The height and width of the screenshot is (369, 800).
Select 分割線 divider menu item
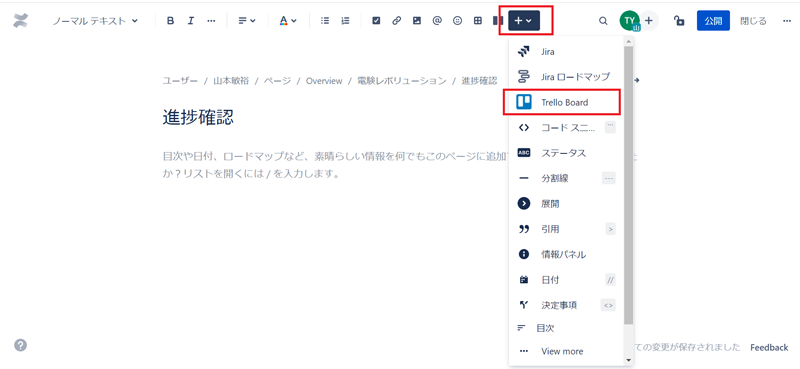point(566,178)
